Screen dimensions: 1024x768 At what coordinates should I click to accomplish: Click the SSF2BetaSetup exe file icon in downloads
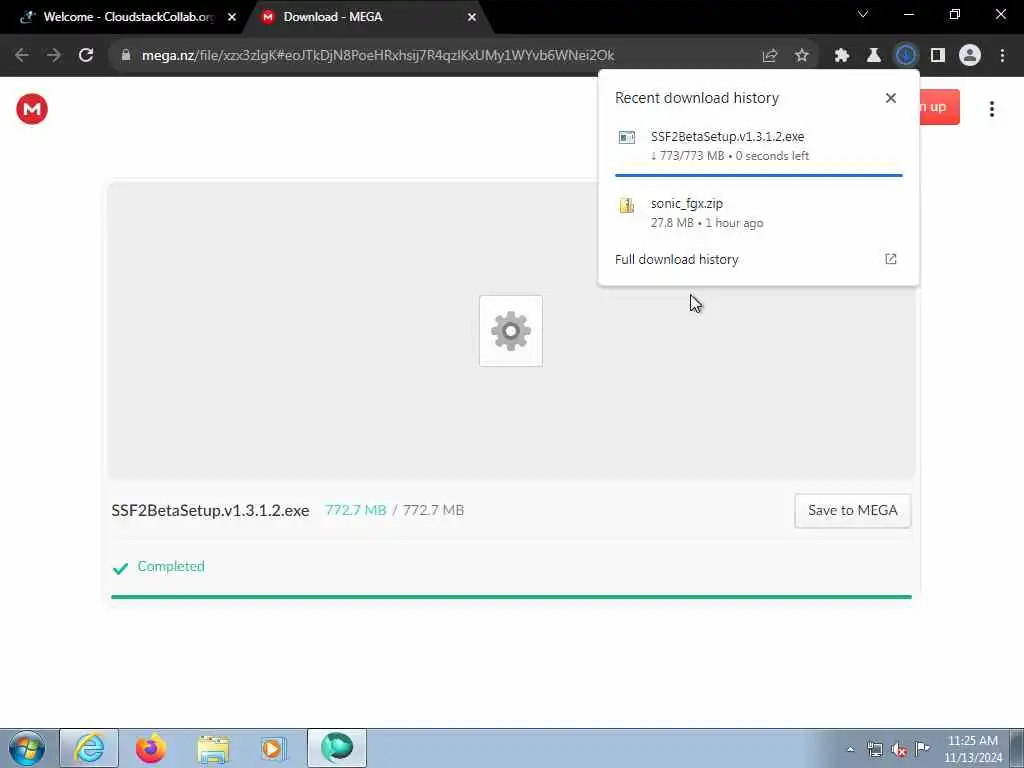627,137
